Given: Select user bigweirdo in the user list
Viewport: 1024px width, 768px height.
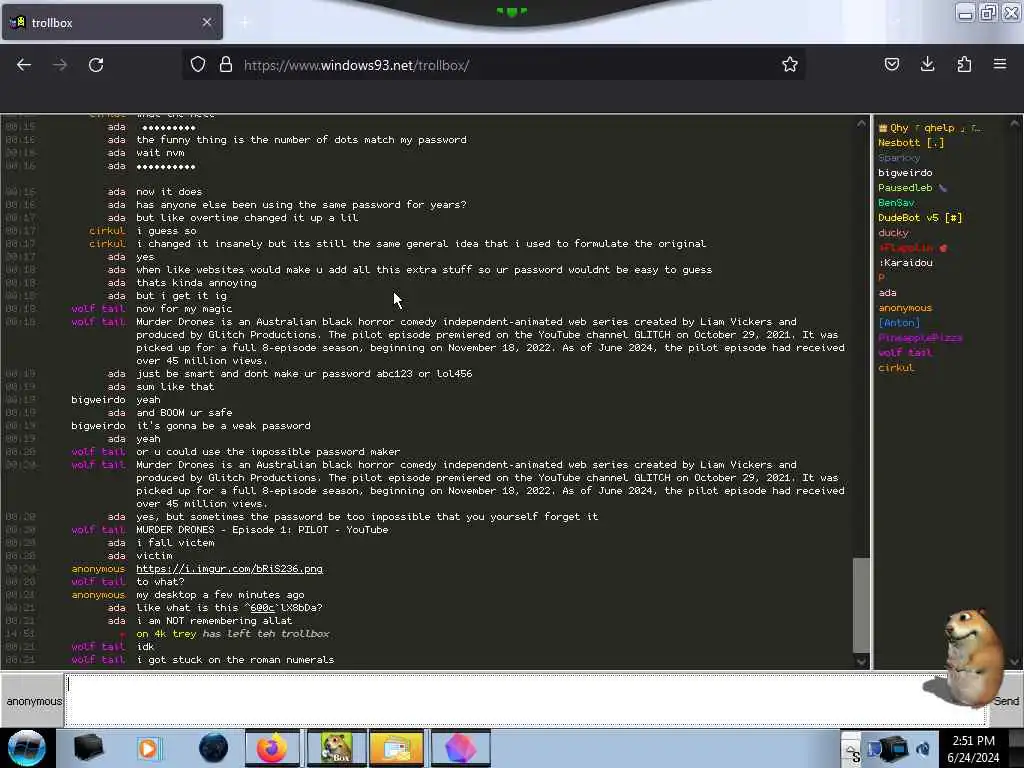Looking at the screenshot, I should click(904, 173).
